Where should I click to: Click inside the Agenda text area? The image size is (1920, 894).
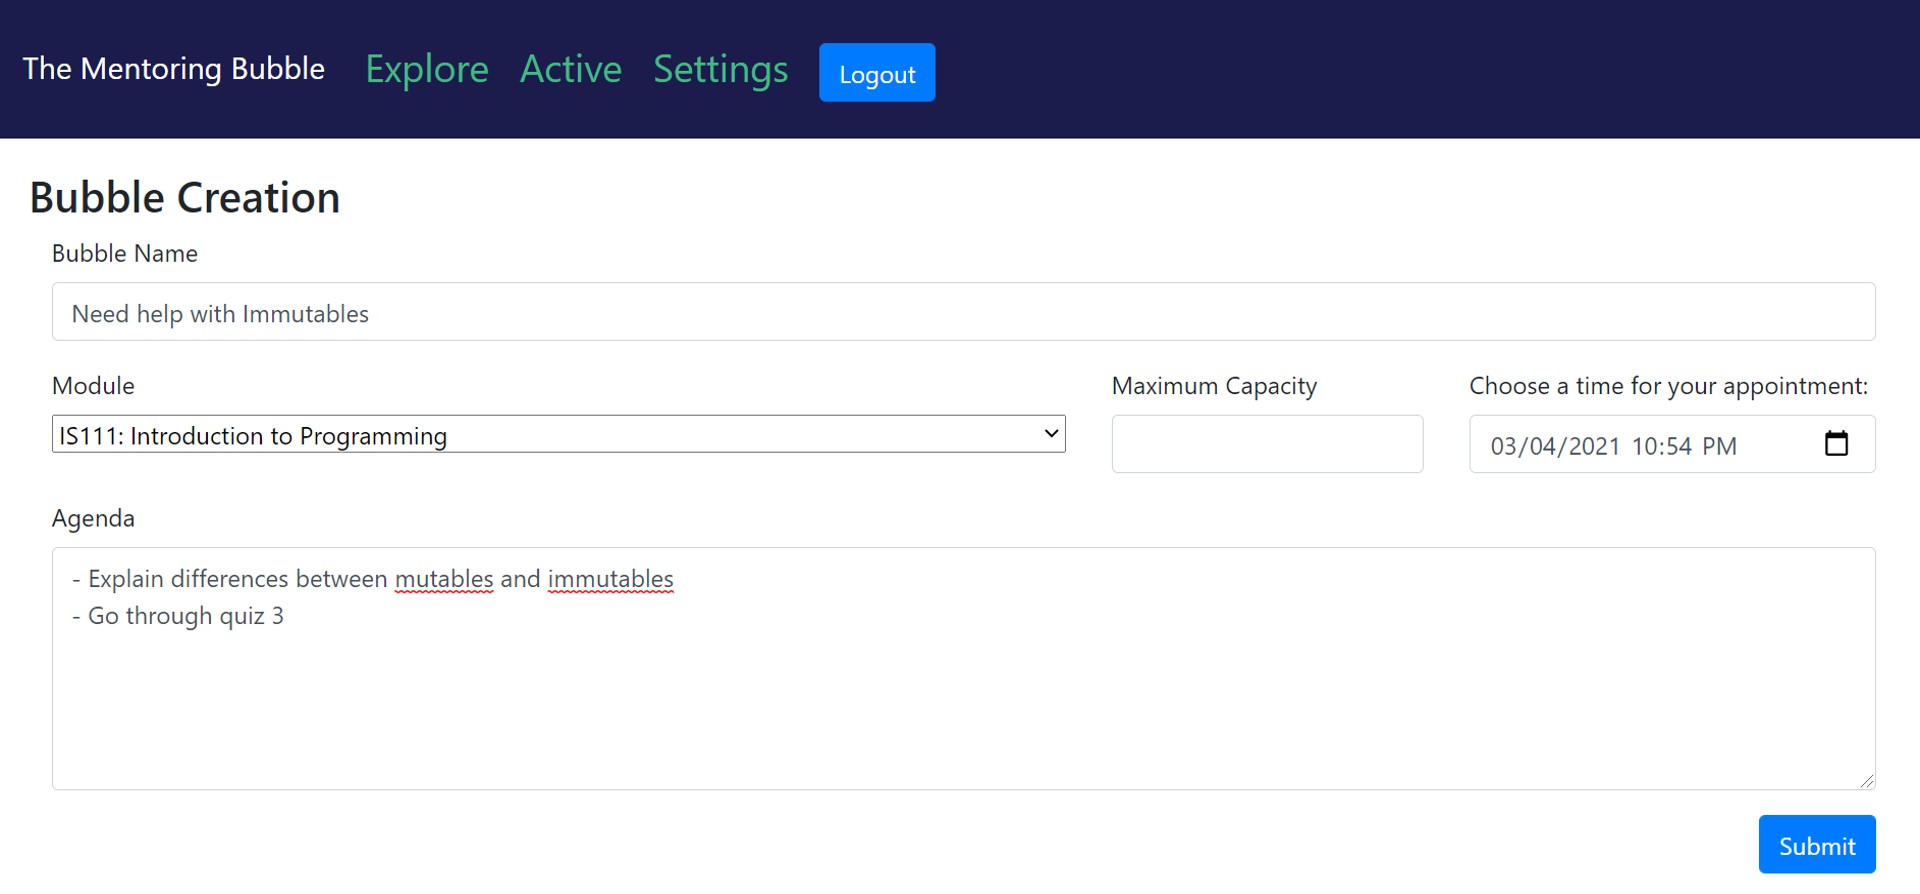[x=963, y=669]
